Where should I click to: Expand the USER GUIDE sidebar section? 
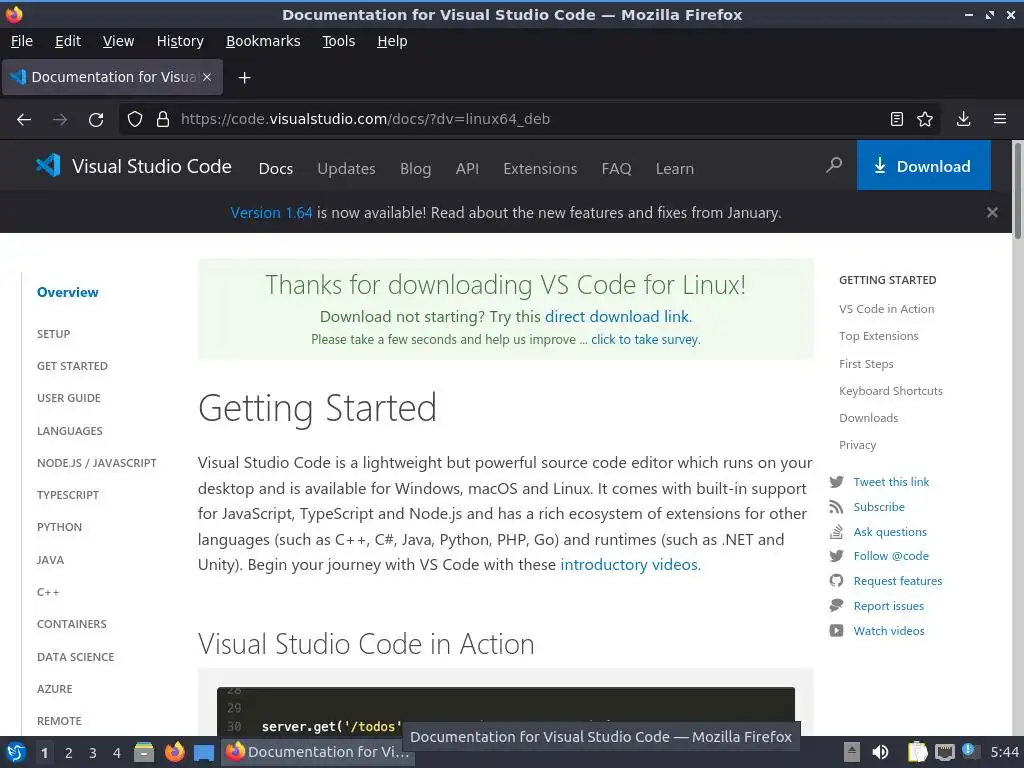69,398
